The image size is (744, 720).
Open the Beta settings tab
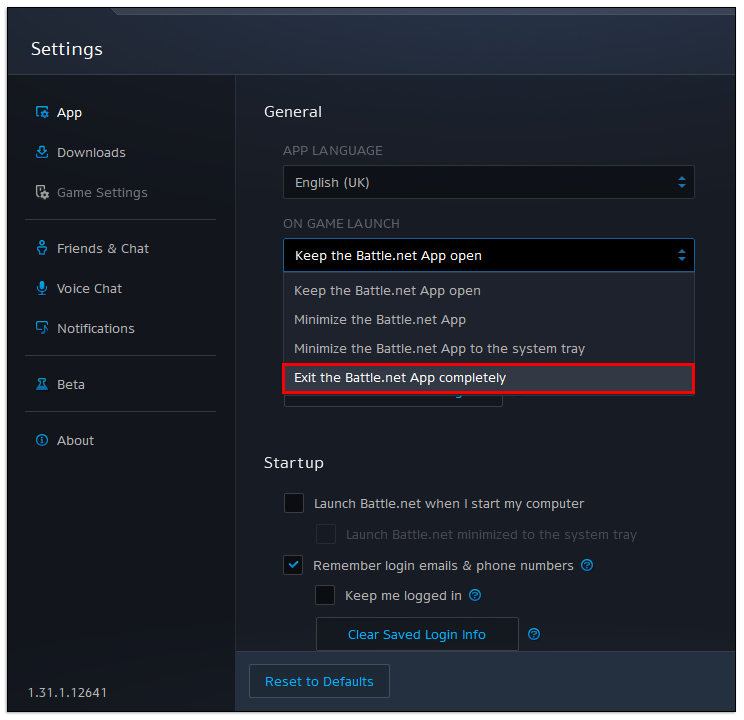point(71,384)
